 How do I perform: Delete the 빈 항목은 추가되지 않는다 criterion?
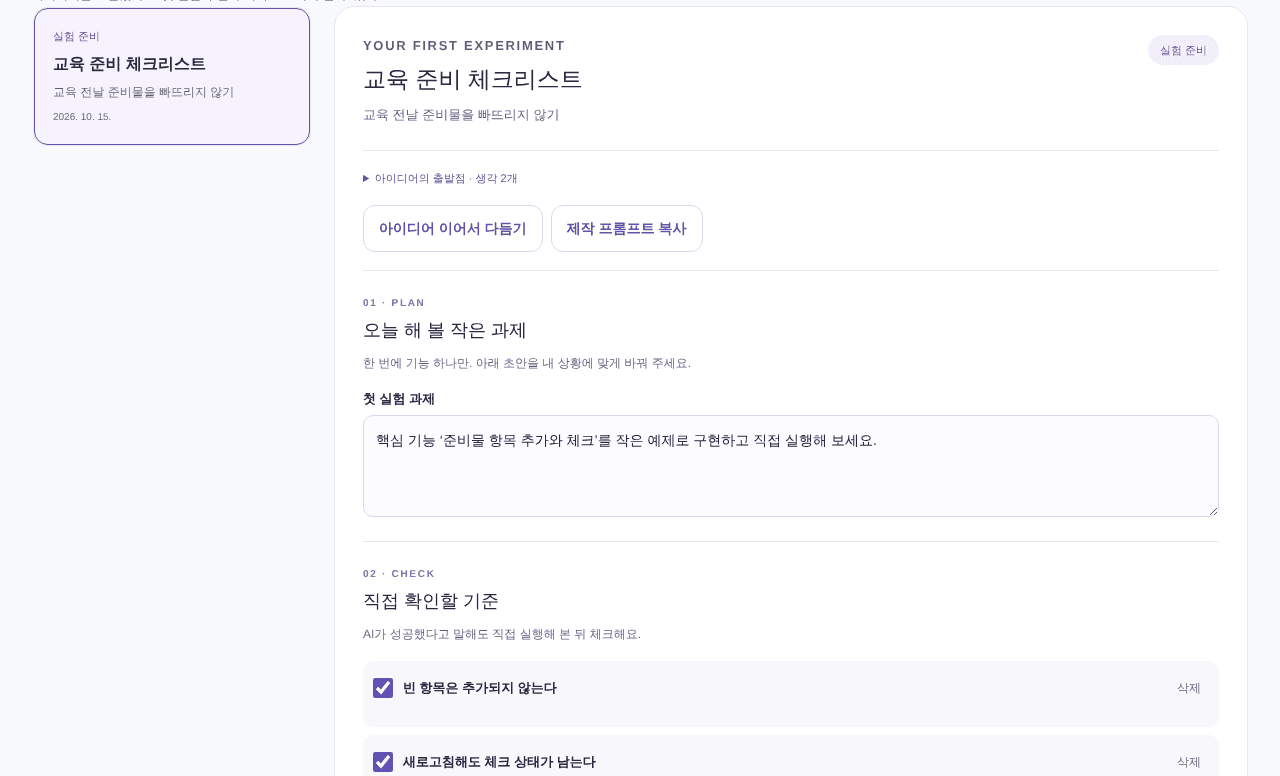point(1189,688)
